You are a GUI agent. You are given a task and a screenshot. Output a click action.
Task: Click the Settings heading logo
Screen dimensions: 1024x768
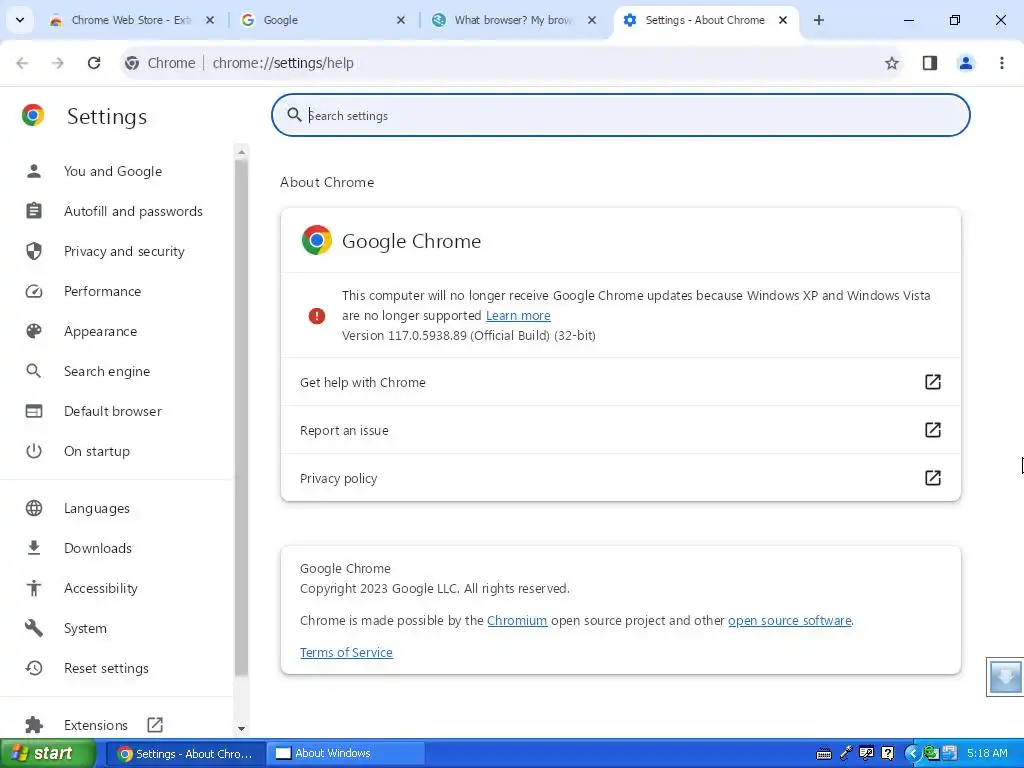33,115
